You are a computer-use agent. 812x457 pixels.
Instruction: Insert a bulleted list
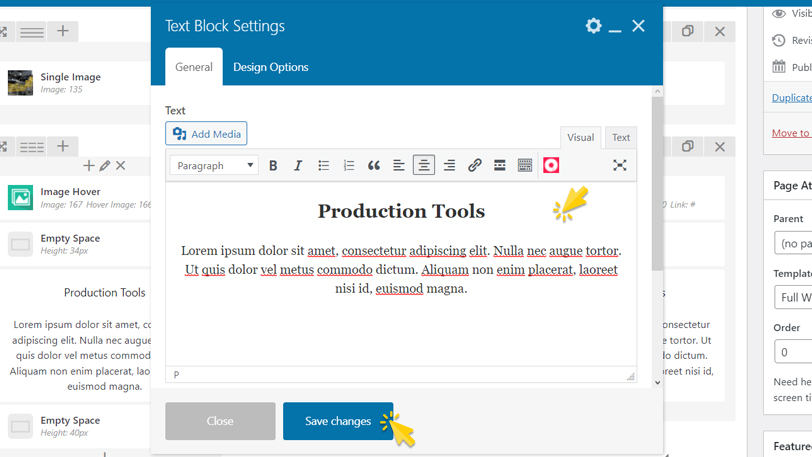point(323,166)
